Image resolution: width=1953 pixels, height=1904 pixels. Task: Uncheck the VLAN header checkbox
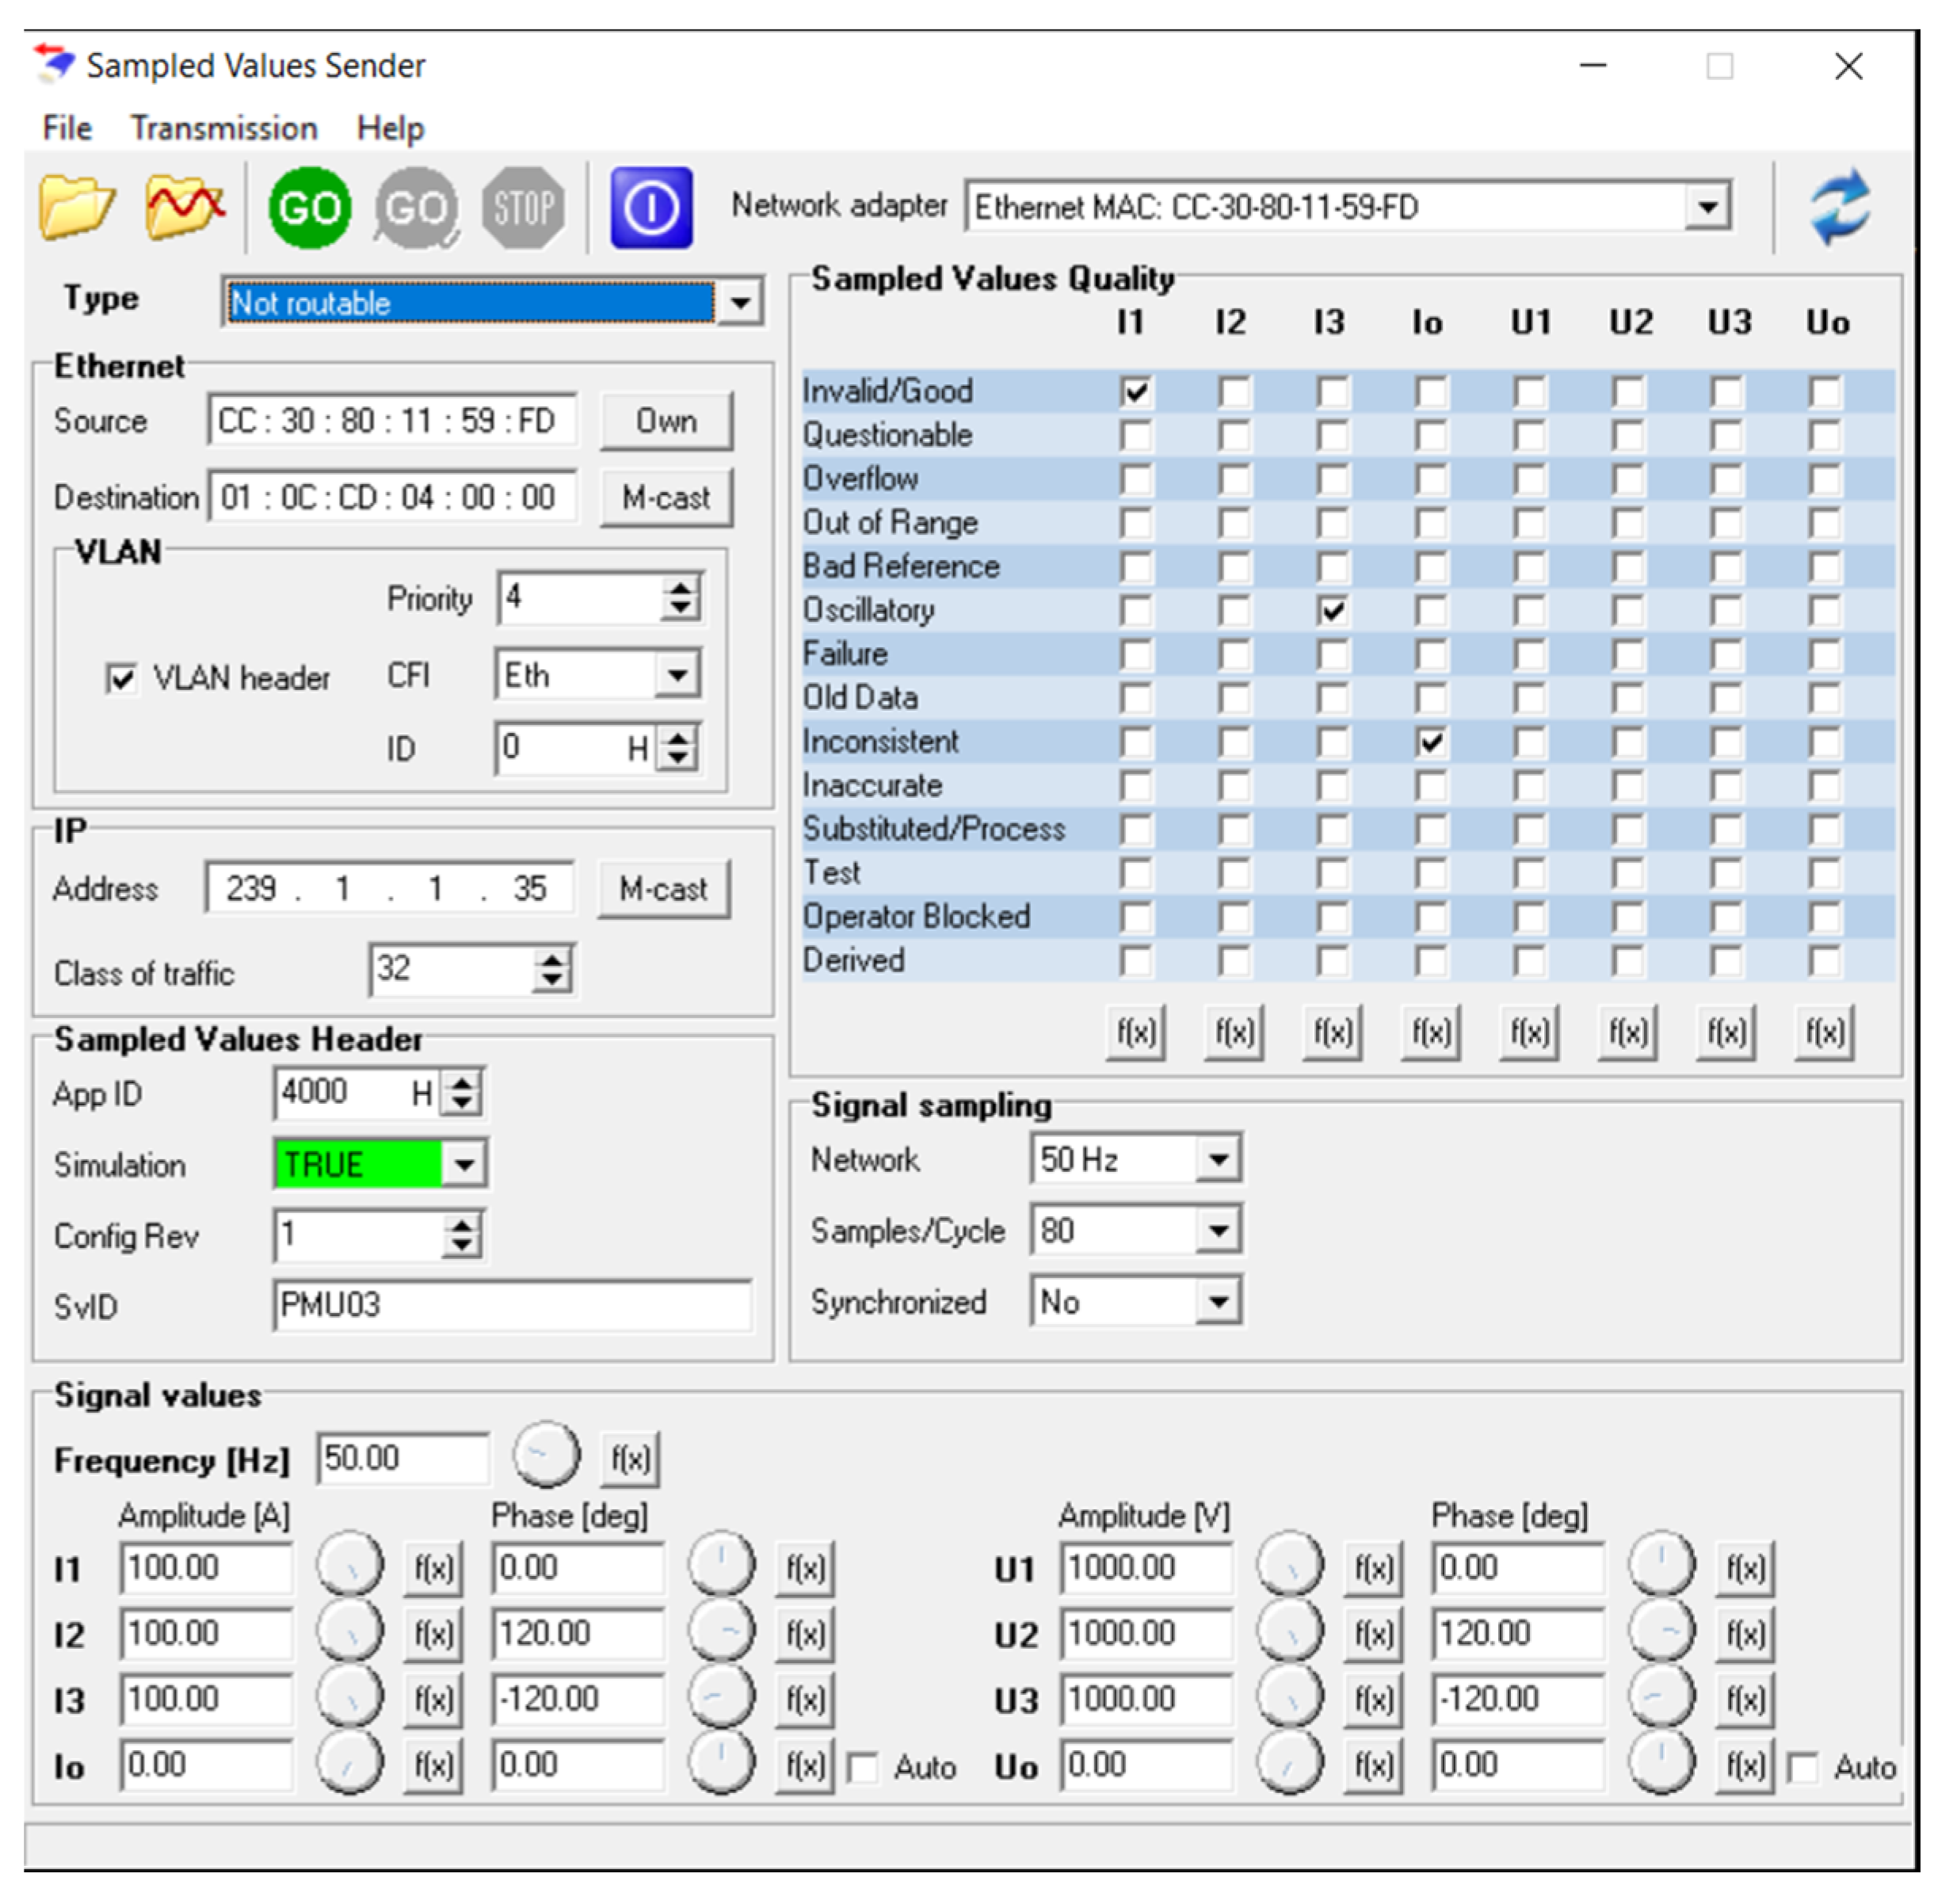coord(122,680)
